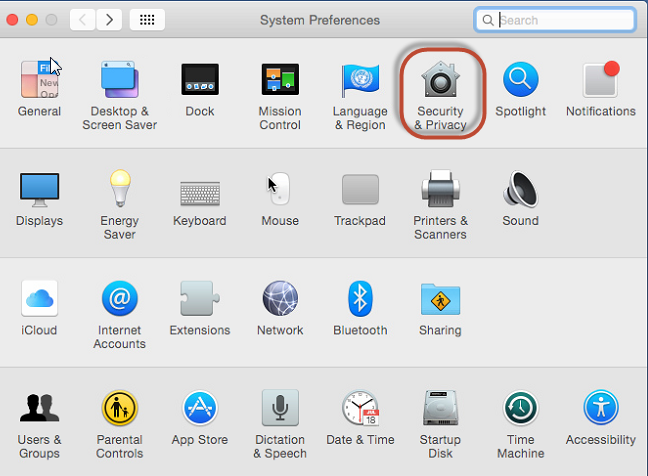The width and height of the screenshot is (648, 476).
Task: Click the Search field
Action: pos(555,20)
